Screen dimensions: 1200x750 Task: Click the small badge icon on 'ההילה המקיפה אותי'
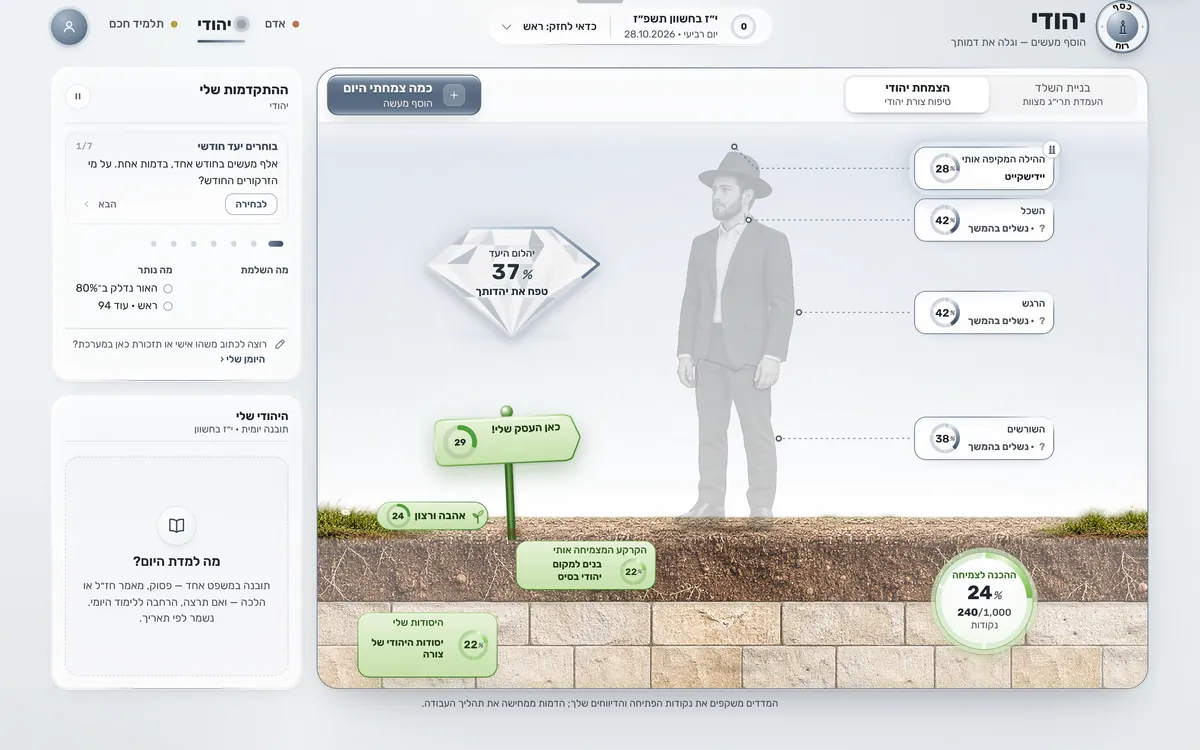[x=1051, y=149]
